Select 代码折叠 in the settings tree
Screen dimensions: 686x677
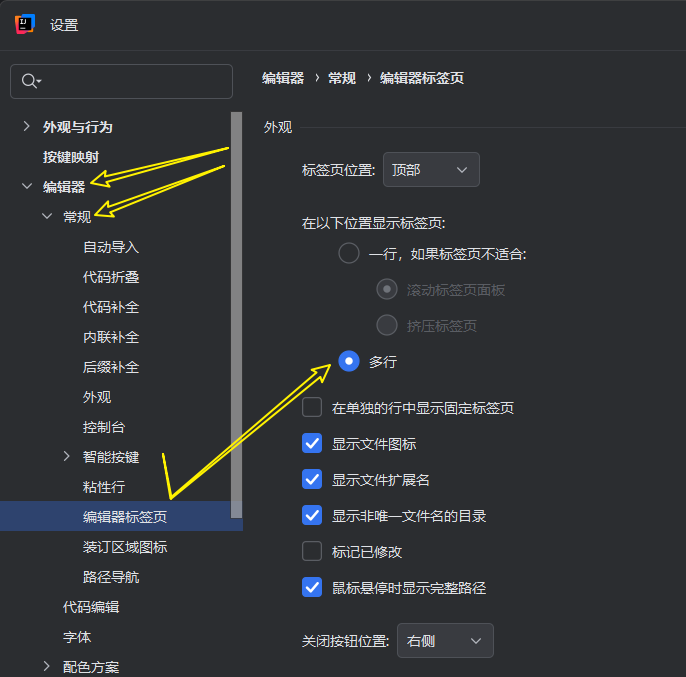(x=111, y=277)
